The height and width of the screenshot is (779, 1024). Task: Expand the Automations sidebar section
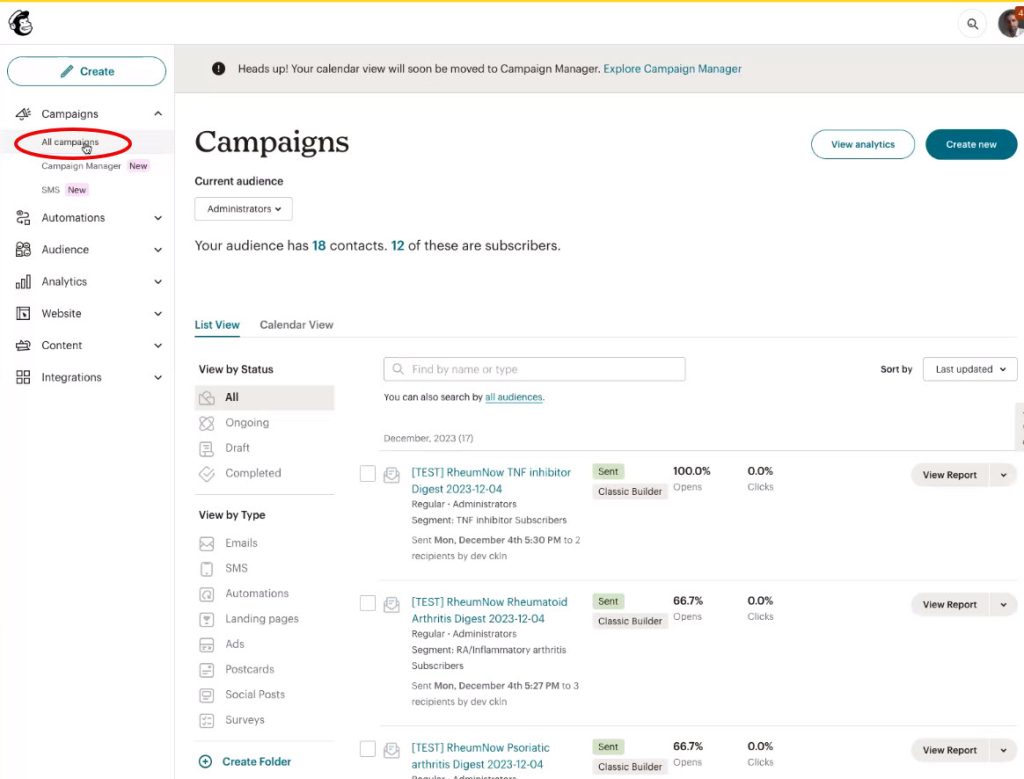pyautogui.click(x=87, y=218)
